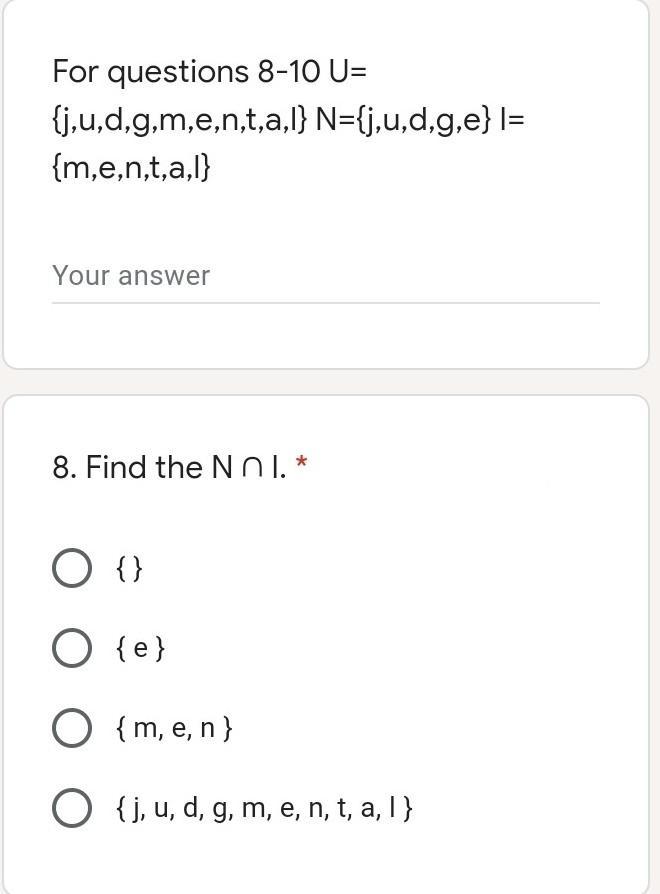Choose the { e } radio button
660x894 pixels.
pyautogui.click(x=71, y=648)
